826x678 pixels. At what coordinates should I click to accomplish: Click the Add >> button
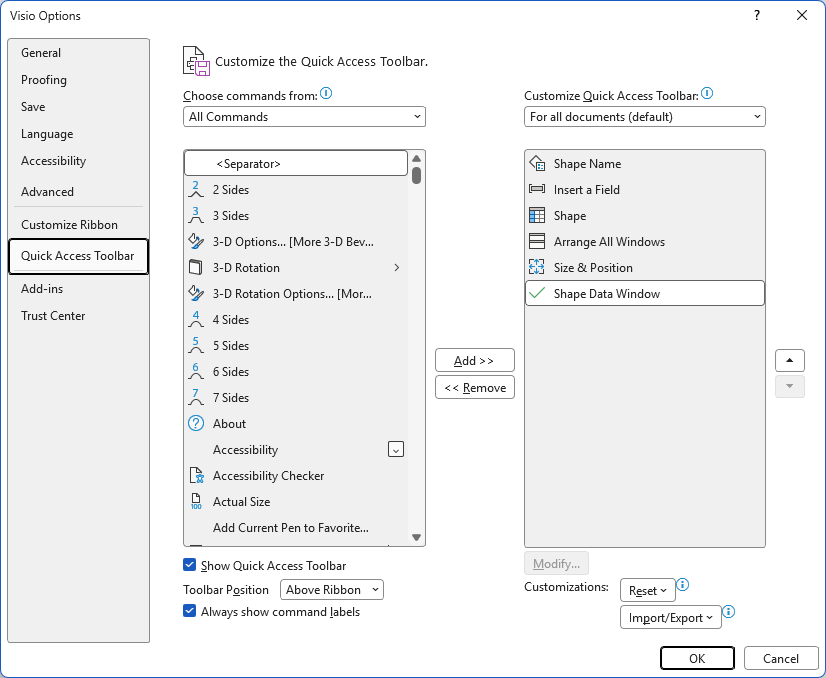pyautogui.click(x=475, y=360)
